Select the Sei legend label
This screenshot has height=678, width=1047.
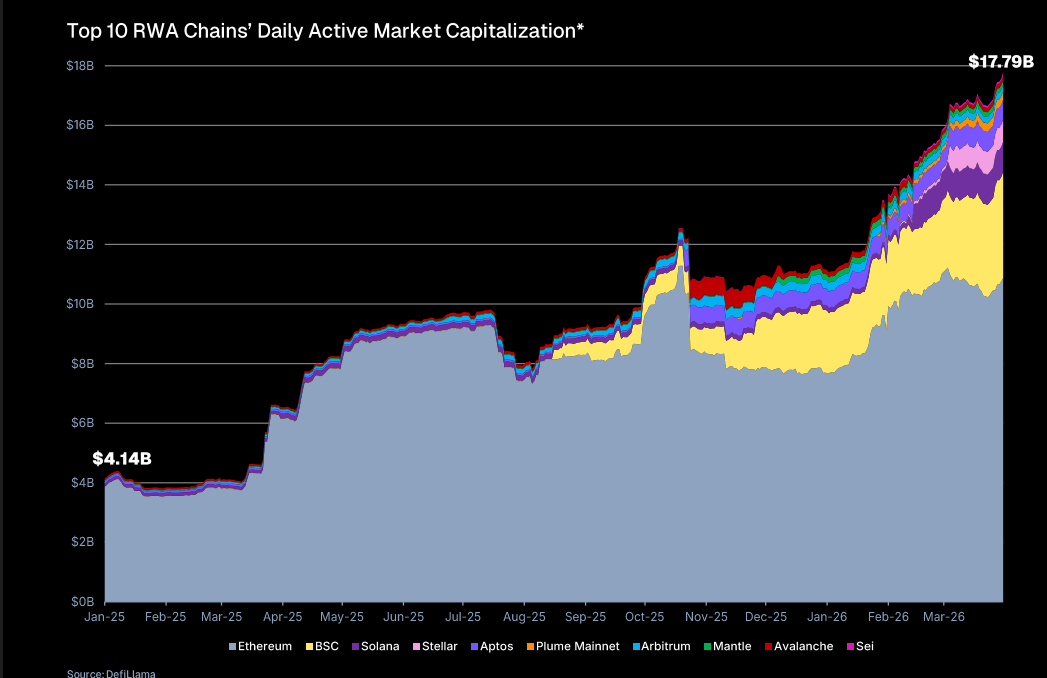[865, 647]
